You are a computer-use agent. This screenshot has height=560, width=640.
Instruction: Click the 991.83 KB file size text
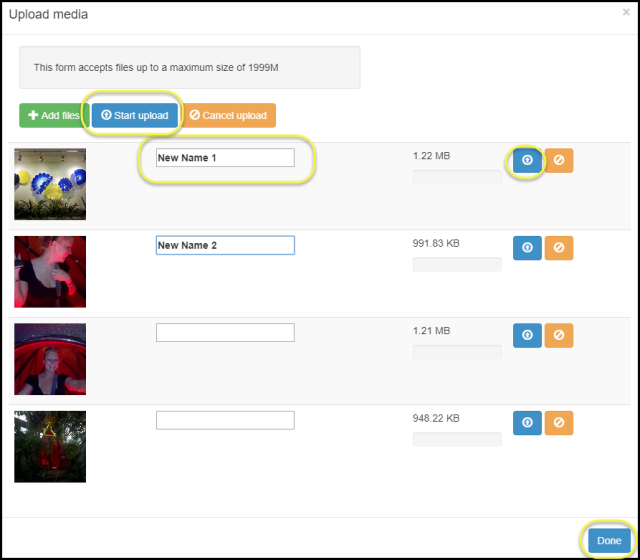[x=436, y=244]
